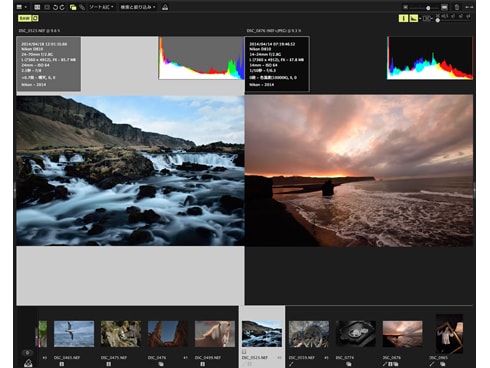Screen dimensions: 490x368
Task: Click edit pencil icon below wagon wheel thumbnail
Action: click(292, 364)
